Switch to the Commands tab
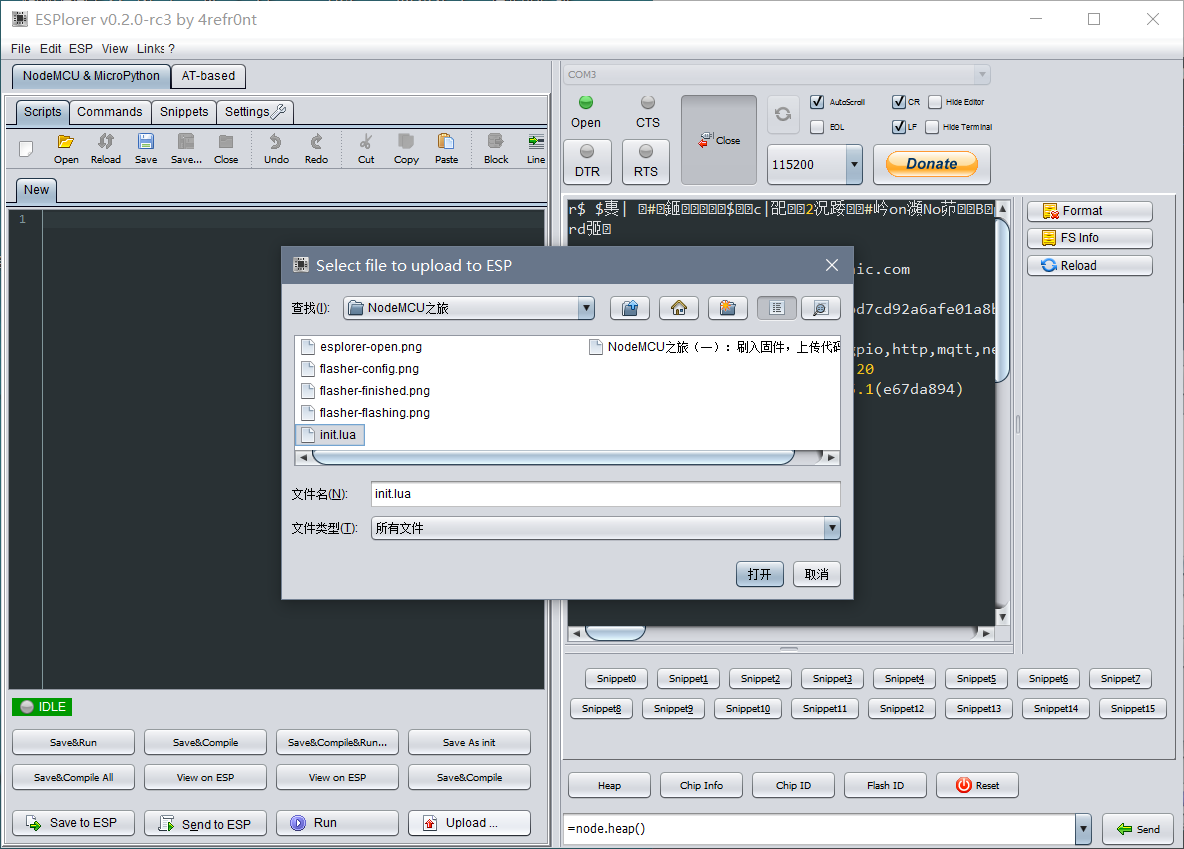Viewport: 1184px width, 849px height. click(x=110, y=112)
